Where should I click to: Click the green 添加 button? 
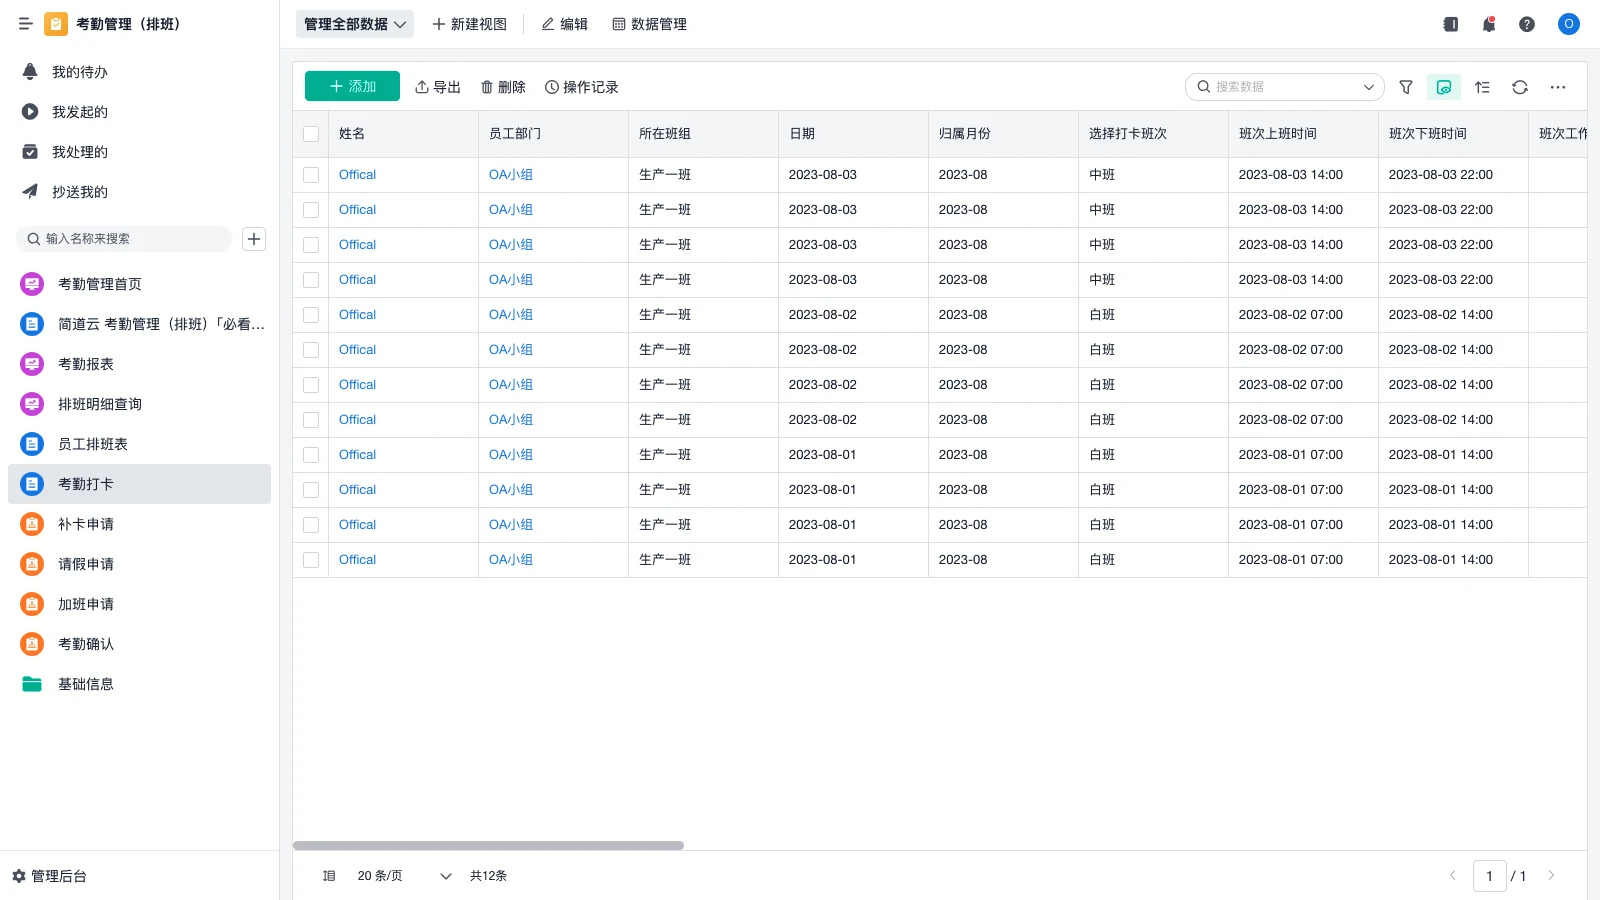352,87
